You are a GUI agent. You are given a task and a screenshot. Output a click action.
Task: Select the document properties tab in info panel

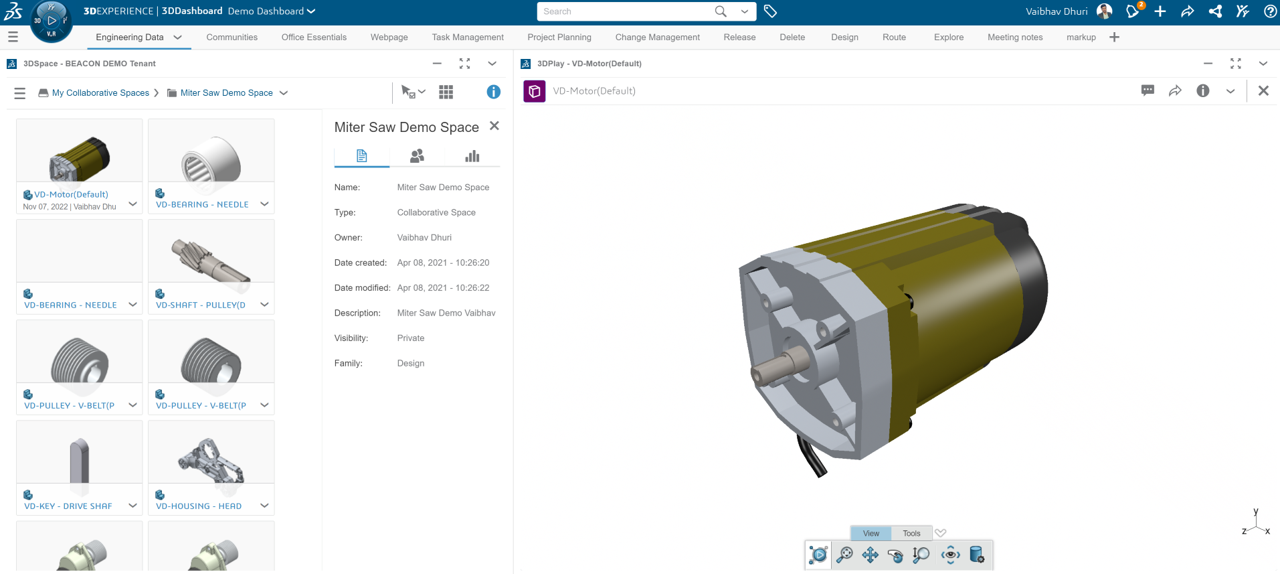coord(362,156)
